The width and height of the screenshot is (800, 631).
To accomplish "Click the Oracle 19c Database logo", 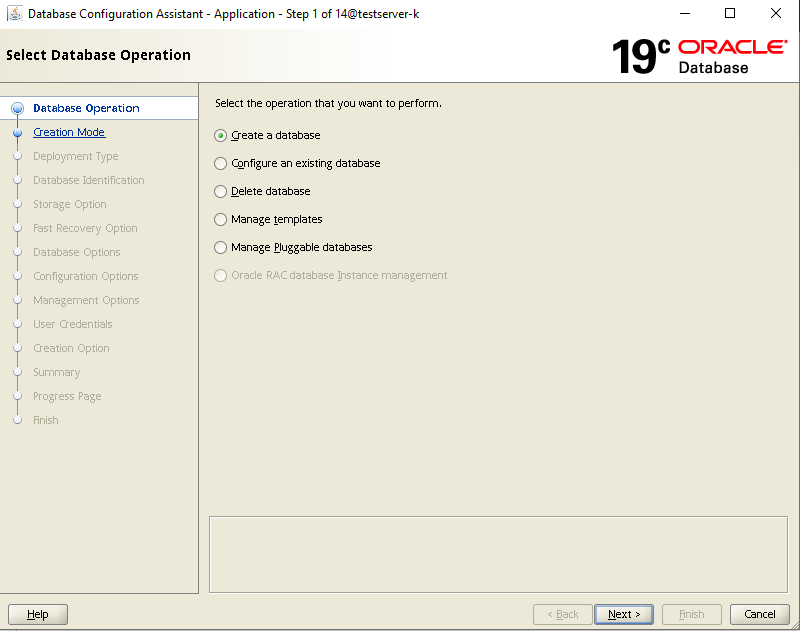I will [699, 56].
